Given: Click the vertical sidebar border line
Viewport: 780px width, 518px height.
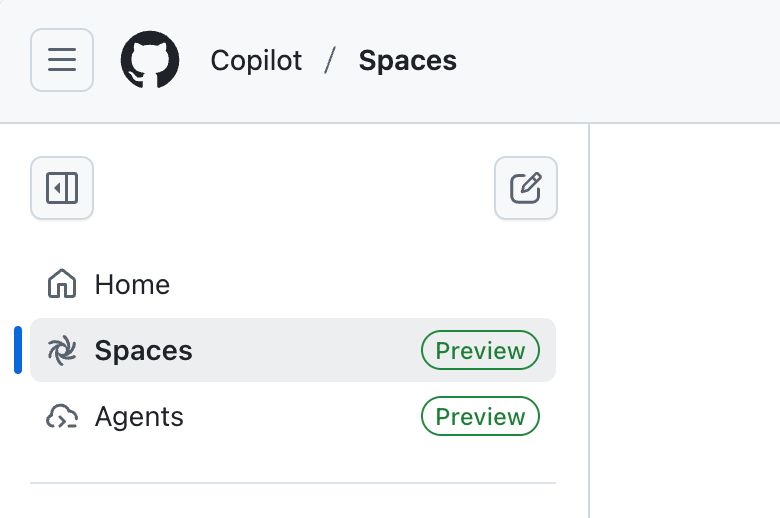Looking at the screenshot, I should pos(589,320).
